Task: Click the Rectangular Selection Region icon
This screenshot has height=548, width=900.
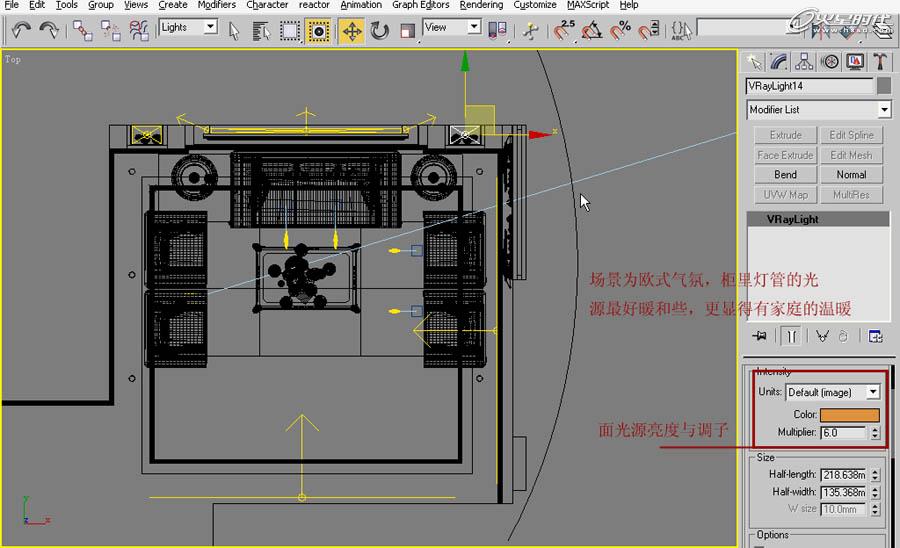Action: [290, 30]
